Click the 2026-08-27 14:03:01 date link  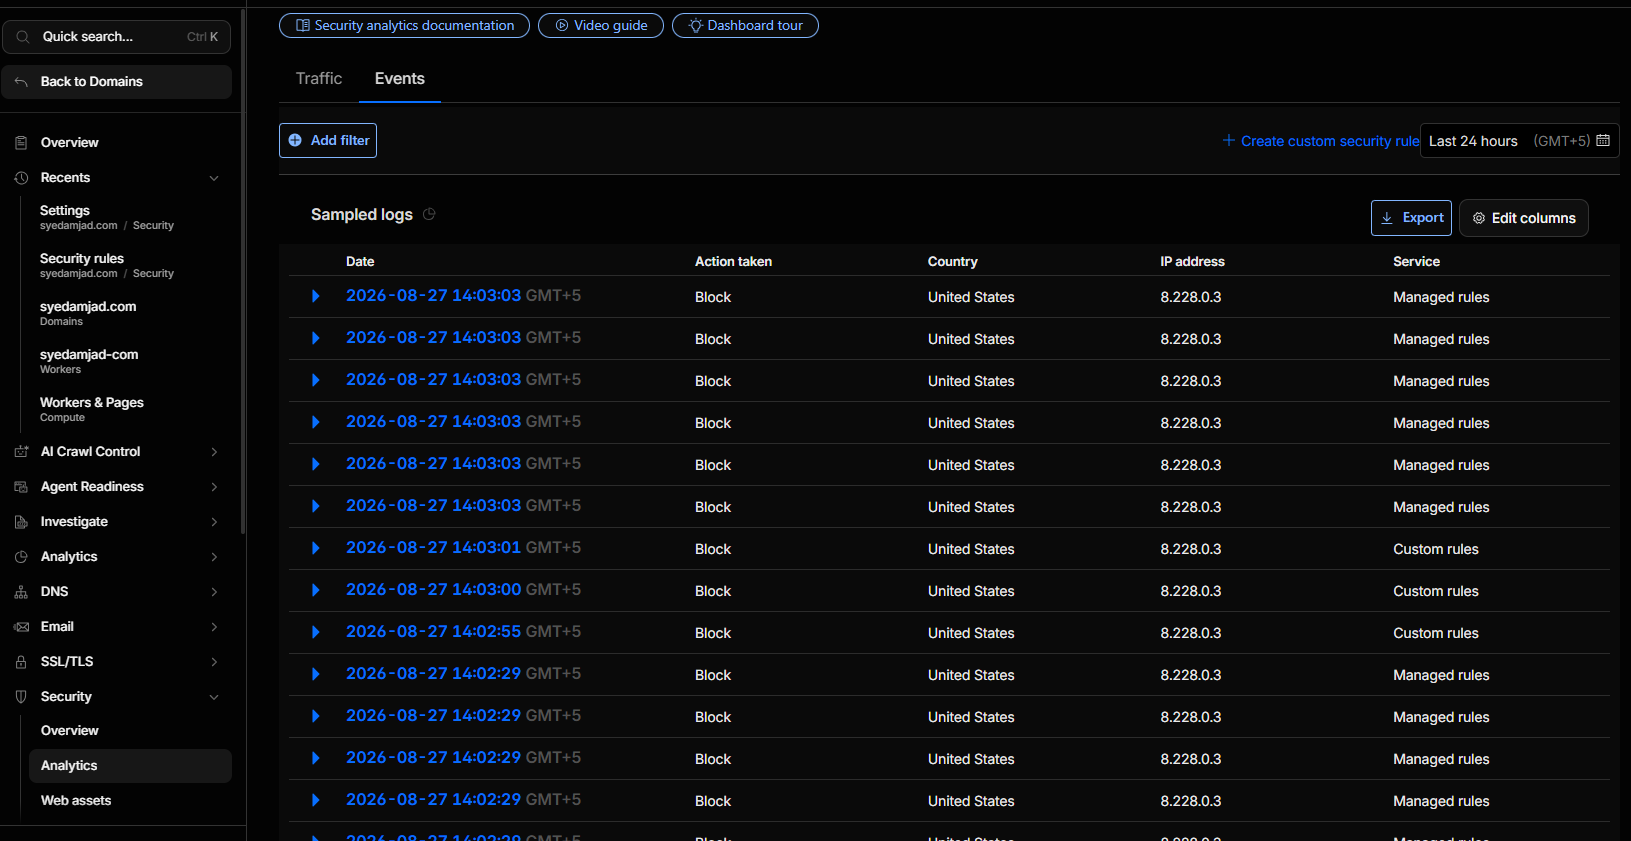pyautogui.click(x=433, y=548)
